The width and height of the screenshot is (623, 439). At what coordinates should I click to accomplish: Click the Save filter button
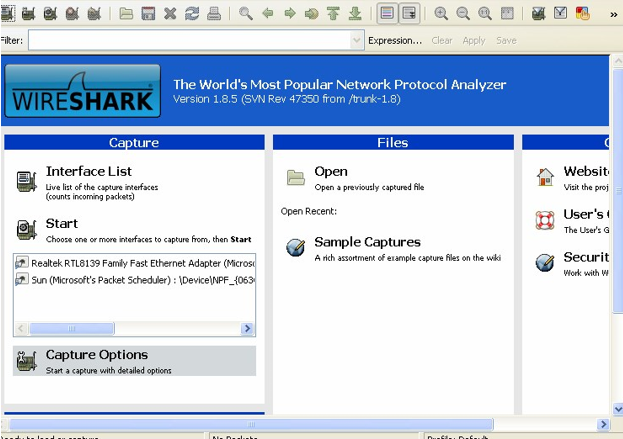tap(506, 41)
